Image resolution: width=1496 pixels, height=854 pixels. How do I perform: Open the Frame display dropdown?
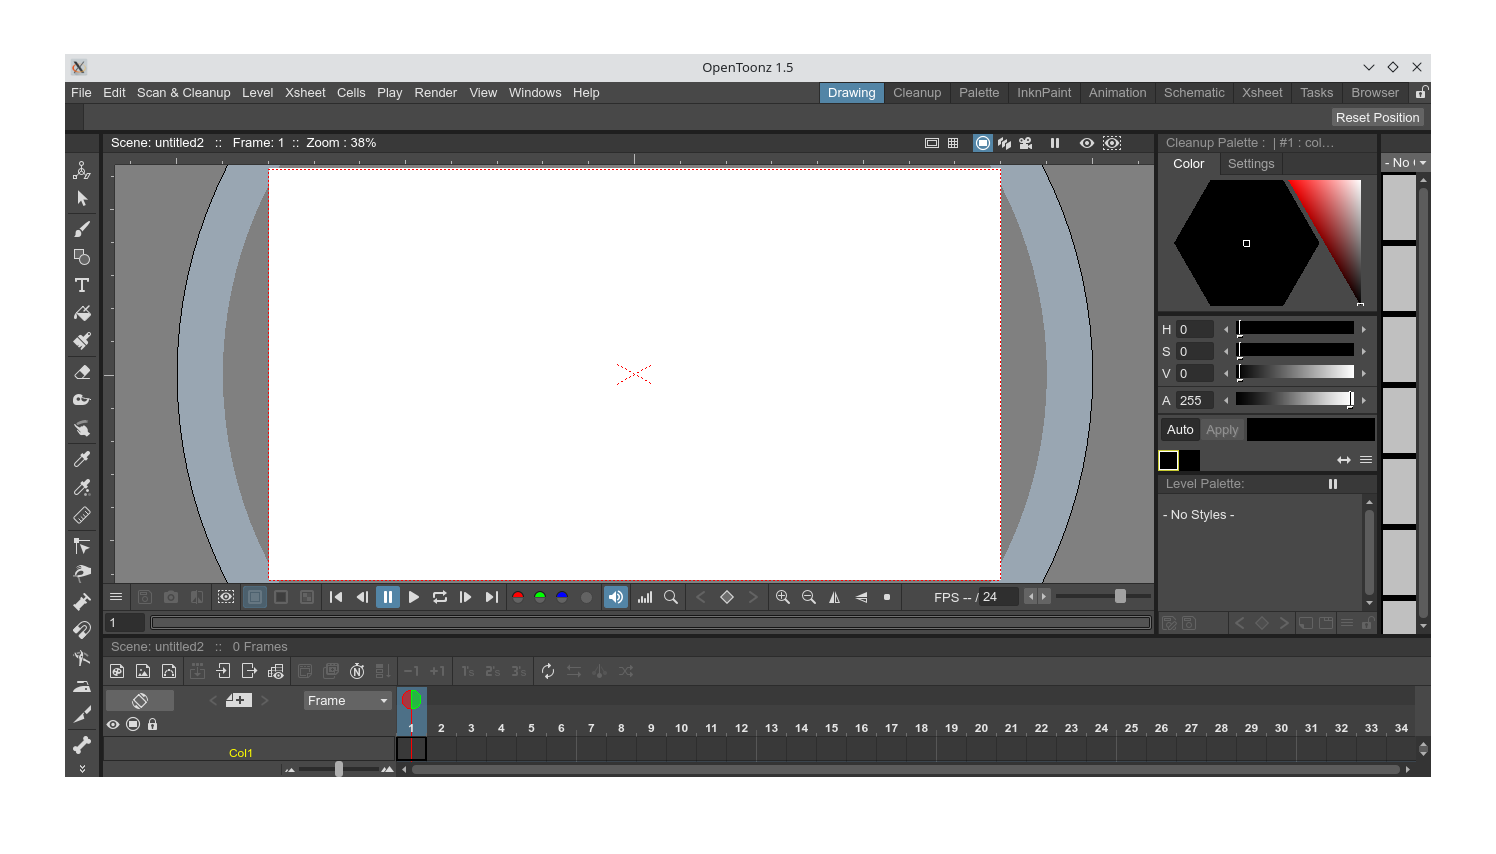[348, 700]
